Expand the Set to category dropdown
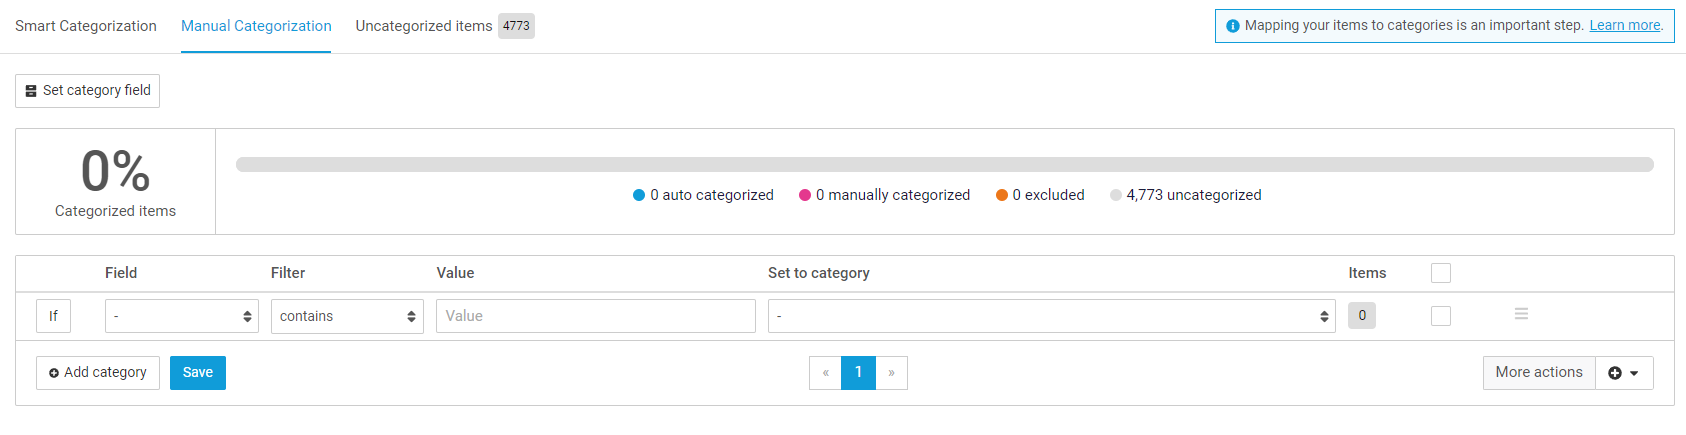1686x435 pixels. (x=1051, y=316)
